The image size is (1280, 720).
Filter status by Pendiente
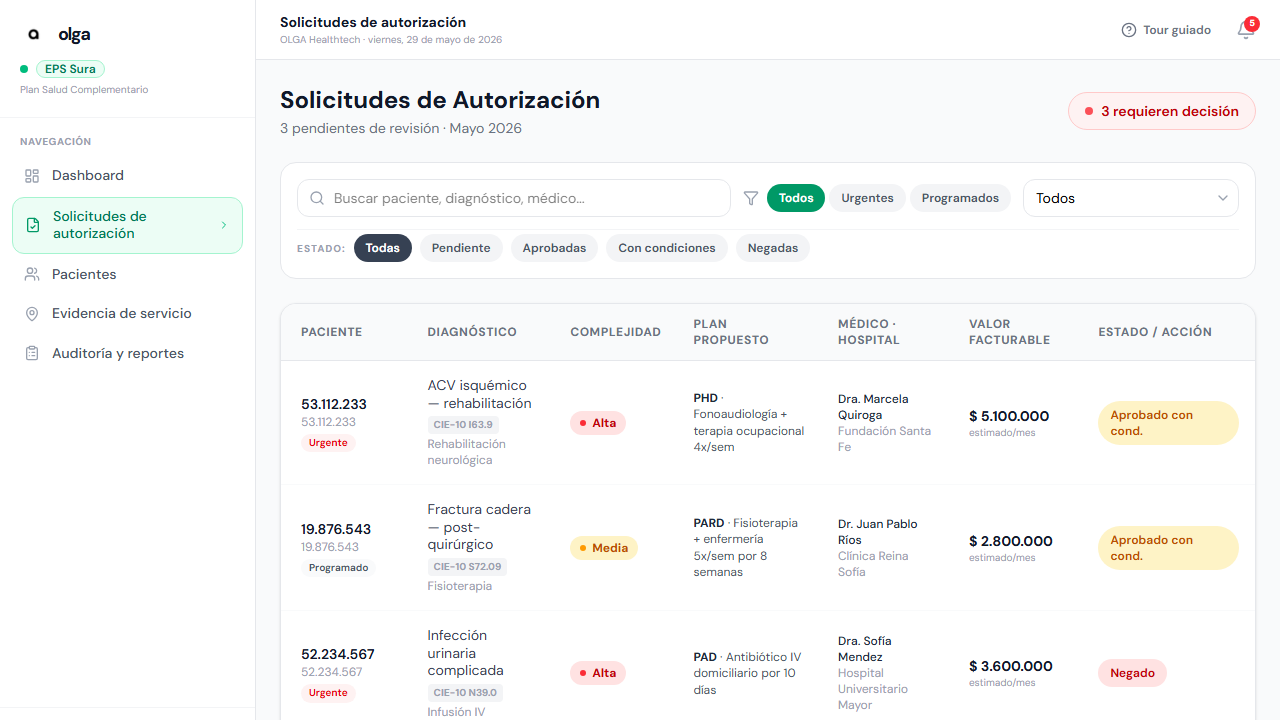(461, 248)
